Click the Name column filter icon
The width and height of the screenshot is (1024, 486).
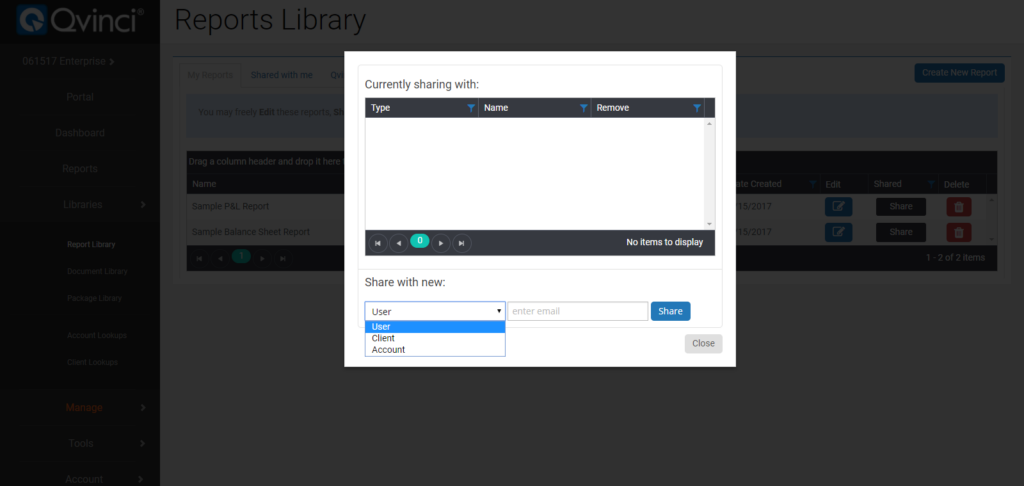(x=584, y=108)
